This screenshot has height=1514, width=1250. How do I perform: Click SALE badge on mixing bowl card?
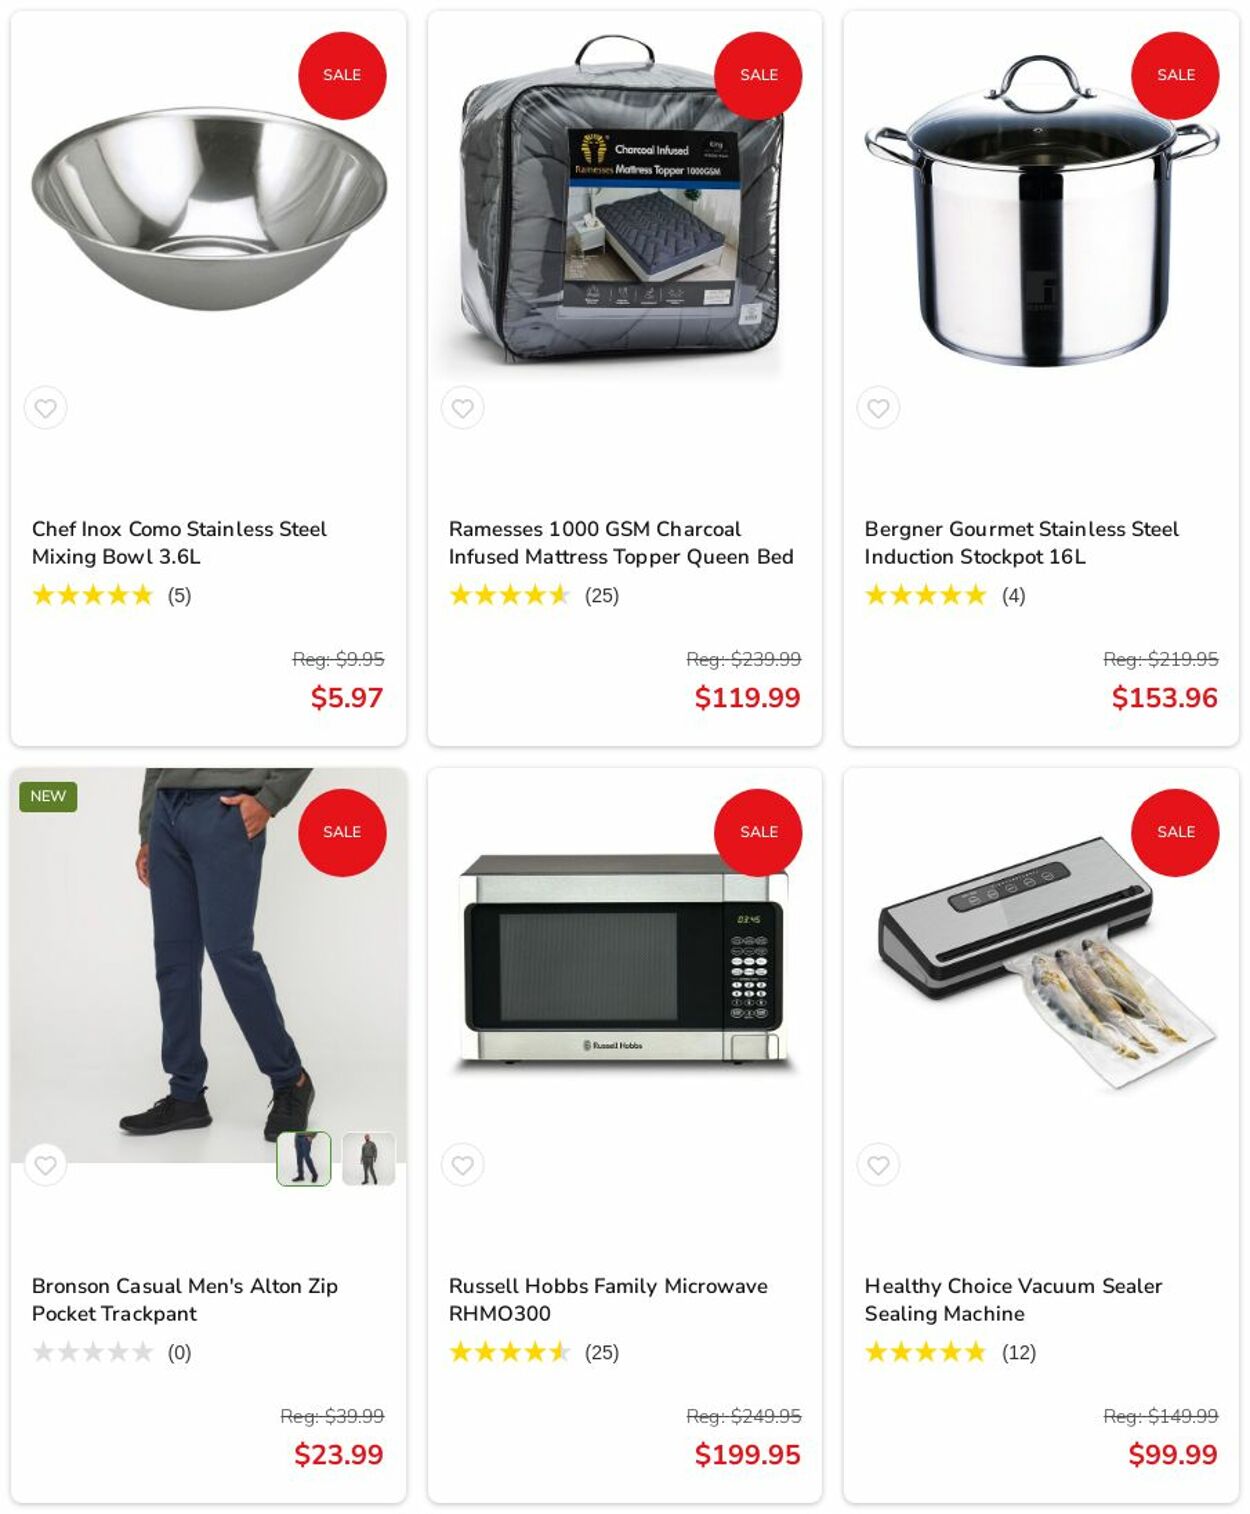coord(342,75)
